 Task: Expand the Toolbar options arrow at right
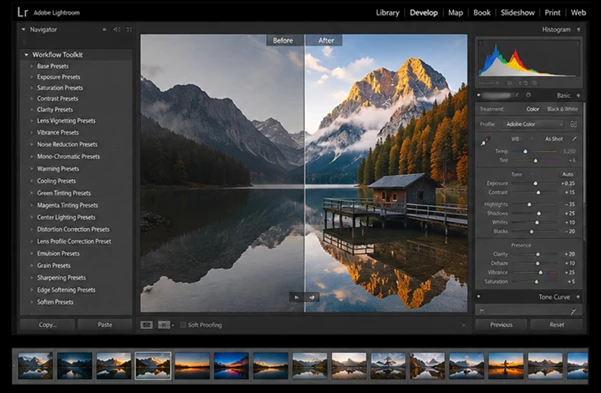click(463, 325)
